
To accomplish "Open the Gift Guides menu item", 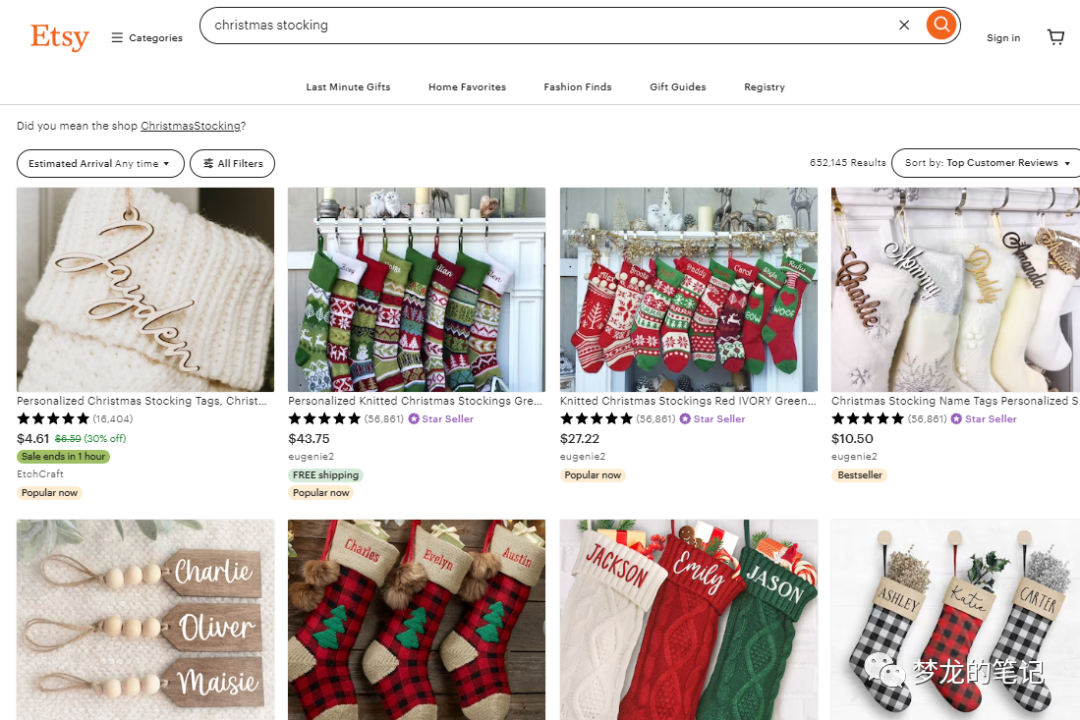I will click(x=678, y=88).
